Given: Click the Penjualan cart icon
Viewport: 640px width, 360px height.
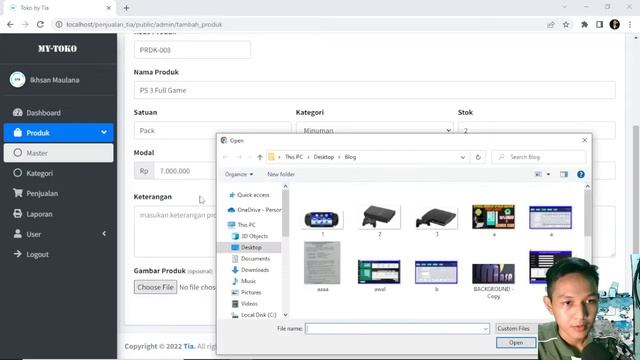Looking at the screenshot, I should pos(18,193).
